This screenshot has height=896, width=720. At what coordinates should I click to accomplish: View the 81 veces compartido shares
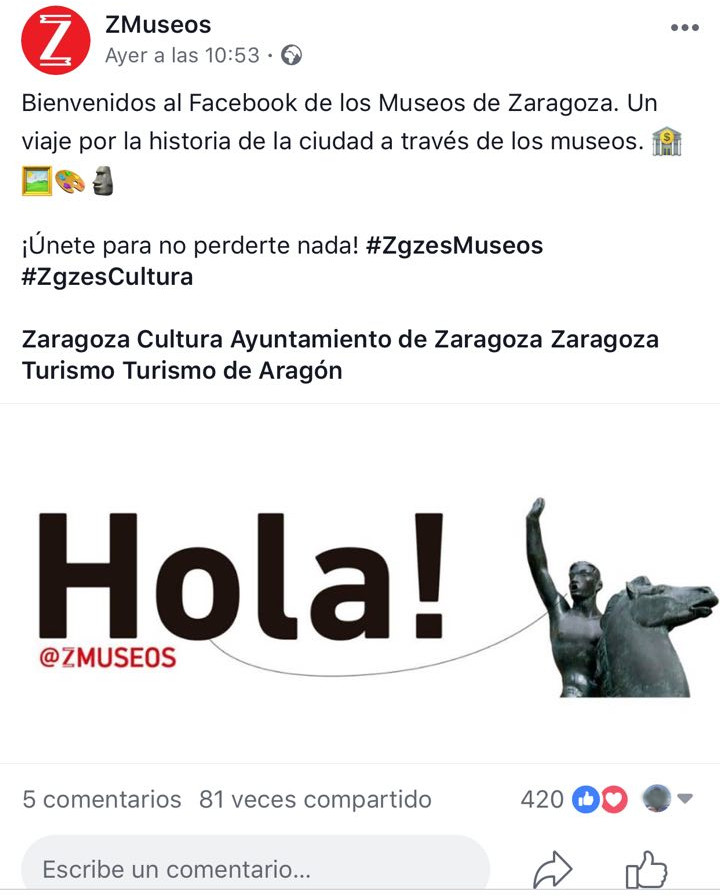pyautogui.click(x=315, y=799)
